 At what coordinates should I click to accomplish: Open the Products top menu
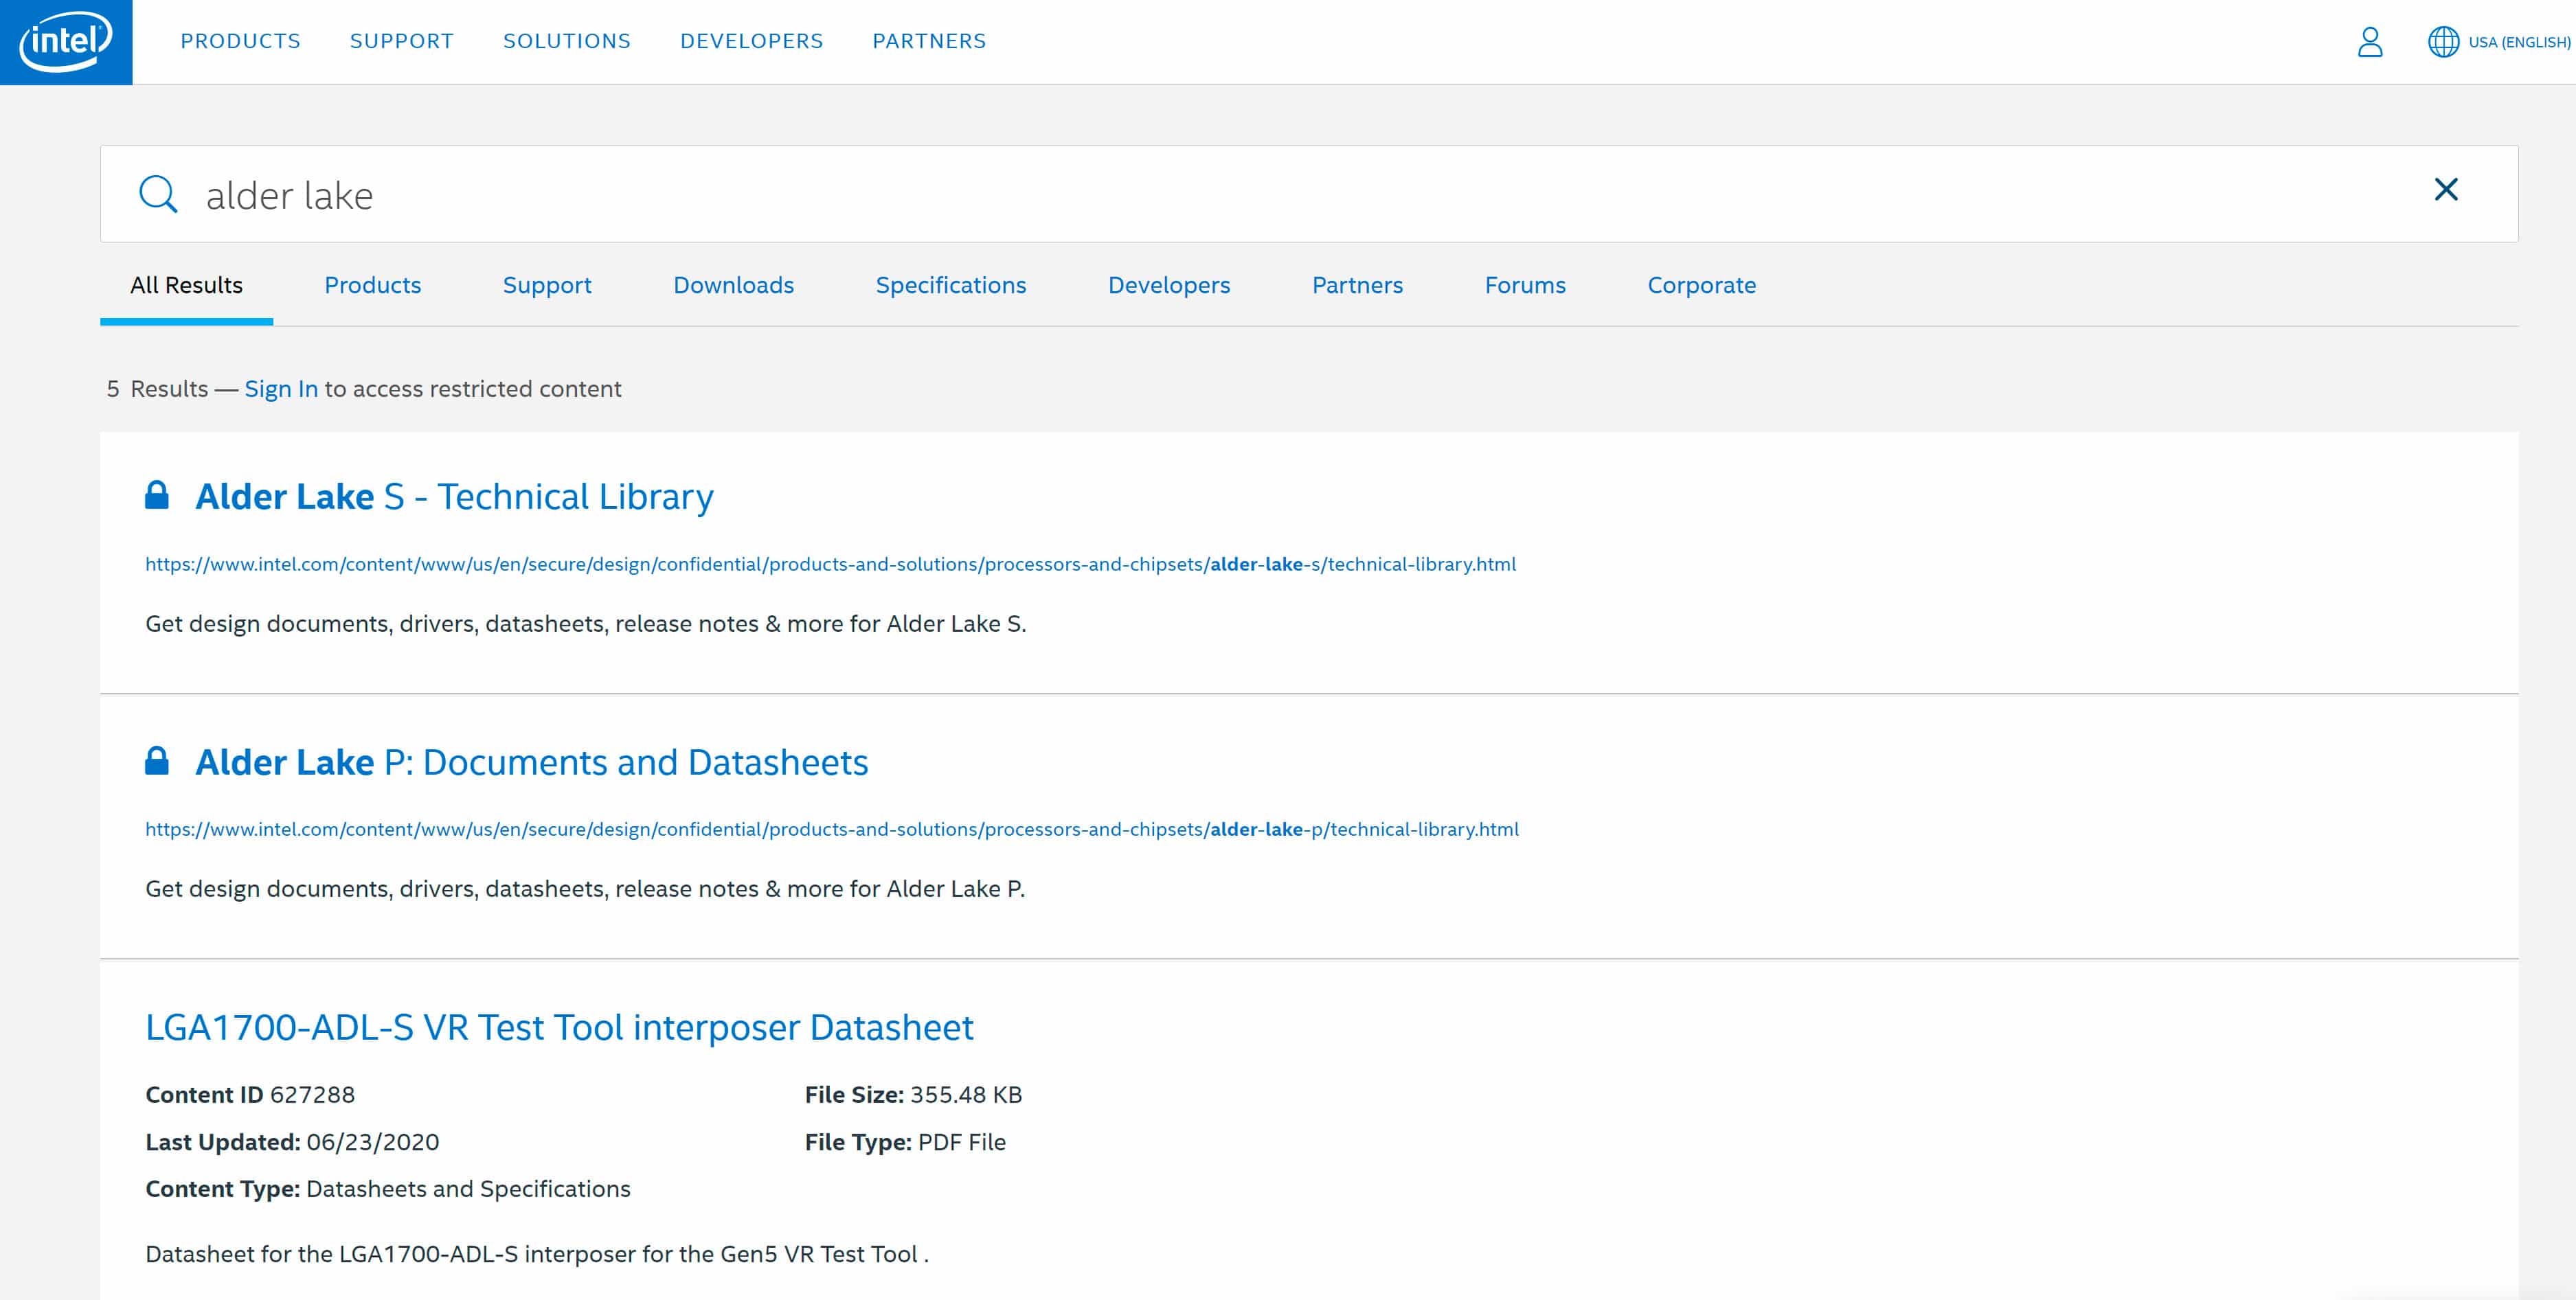240,41
